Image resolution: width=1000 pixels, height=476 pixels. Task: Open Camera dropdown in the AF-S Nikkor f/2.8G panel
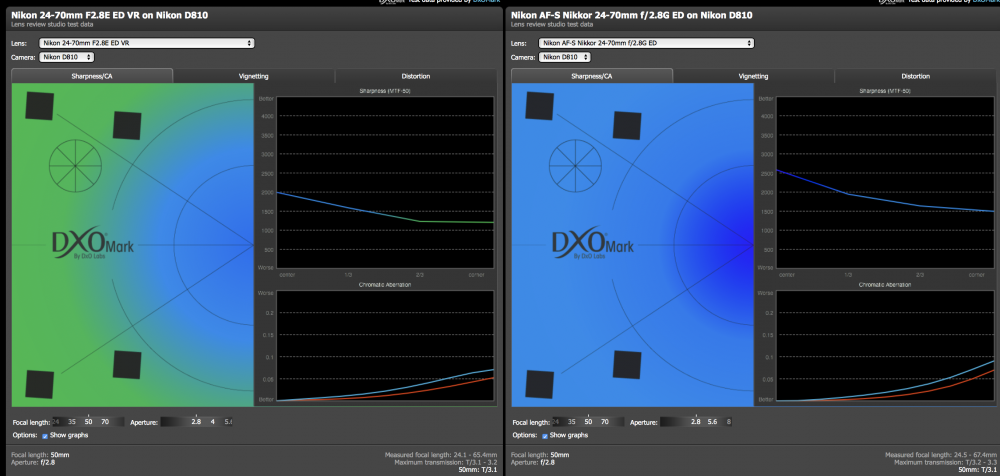(x=566, y=57)
